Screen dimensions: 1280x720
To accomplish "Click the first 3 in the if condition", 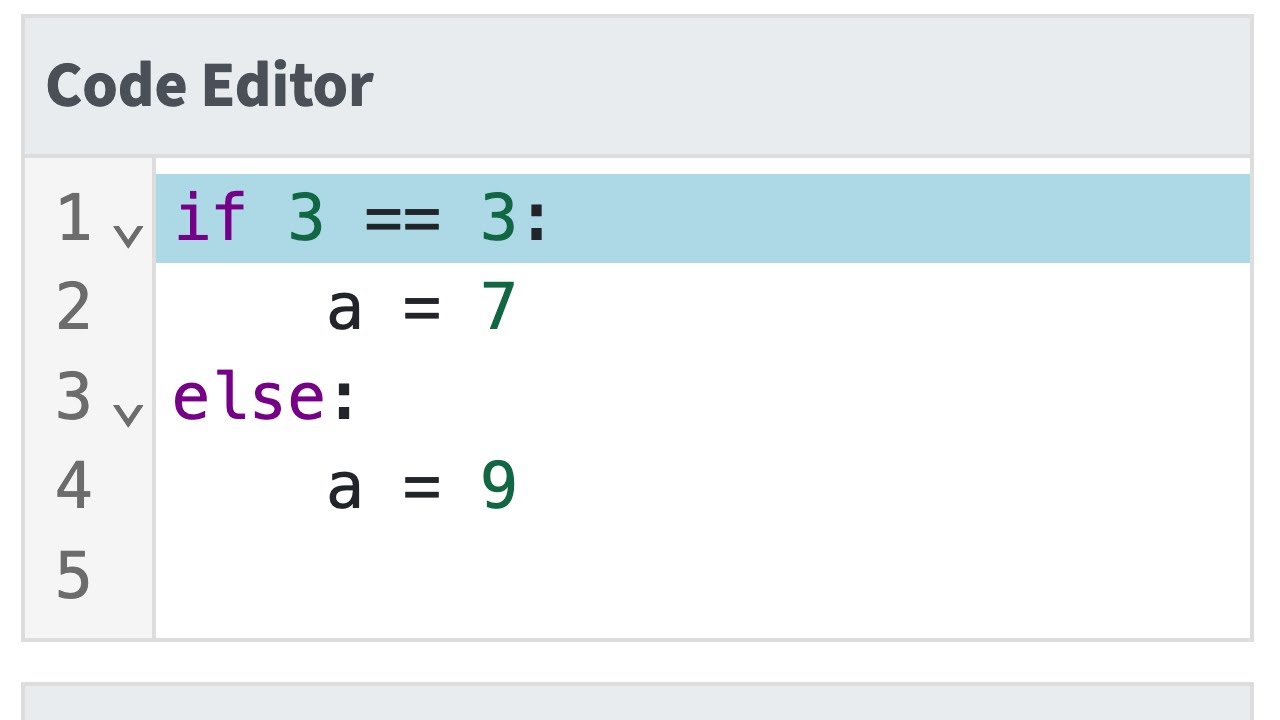I will click(306, 219).
